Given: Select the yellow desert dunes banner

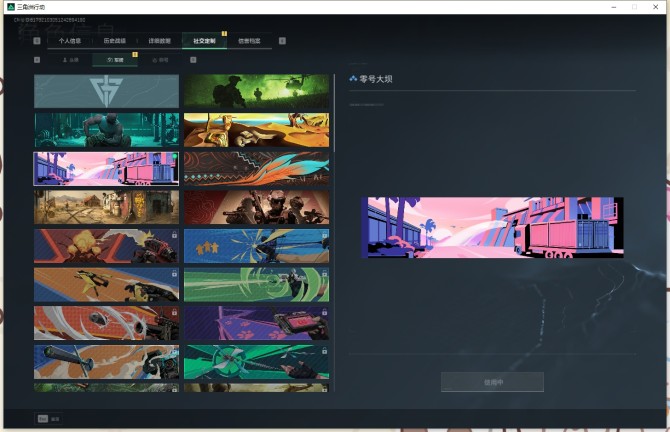Looking at the screenshot, I should [256, 130].
